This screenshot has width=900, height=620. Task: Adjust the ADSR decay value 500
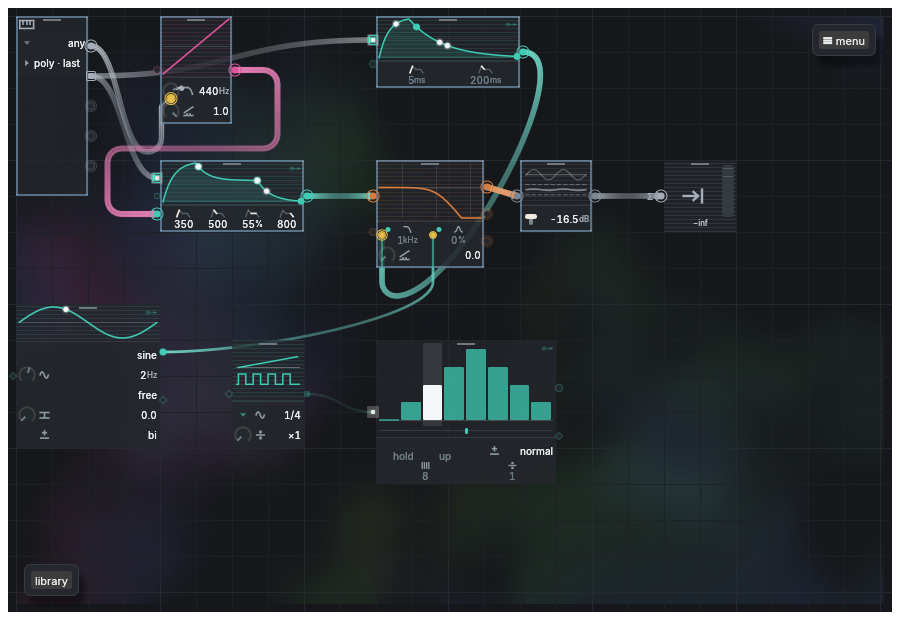218,224
